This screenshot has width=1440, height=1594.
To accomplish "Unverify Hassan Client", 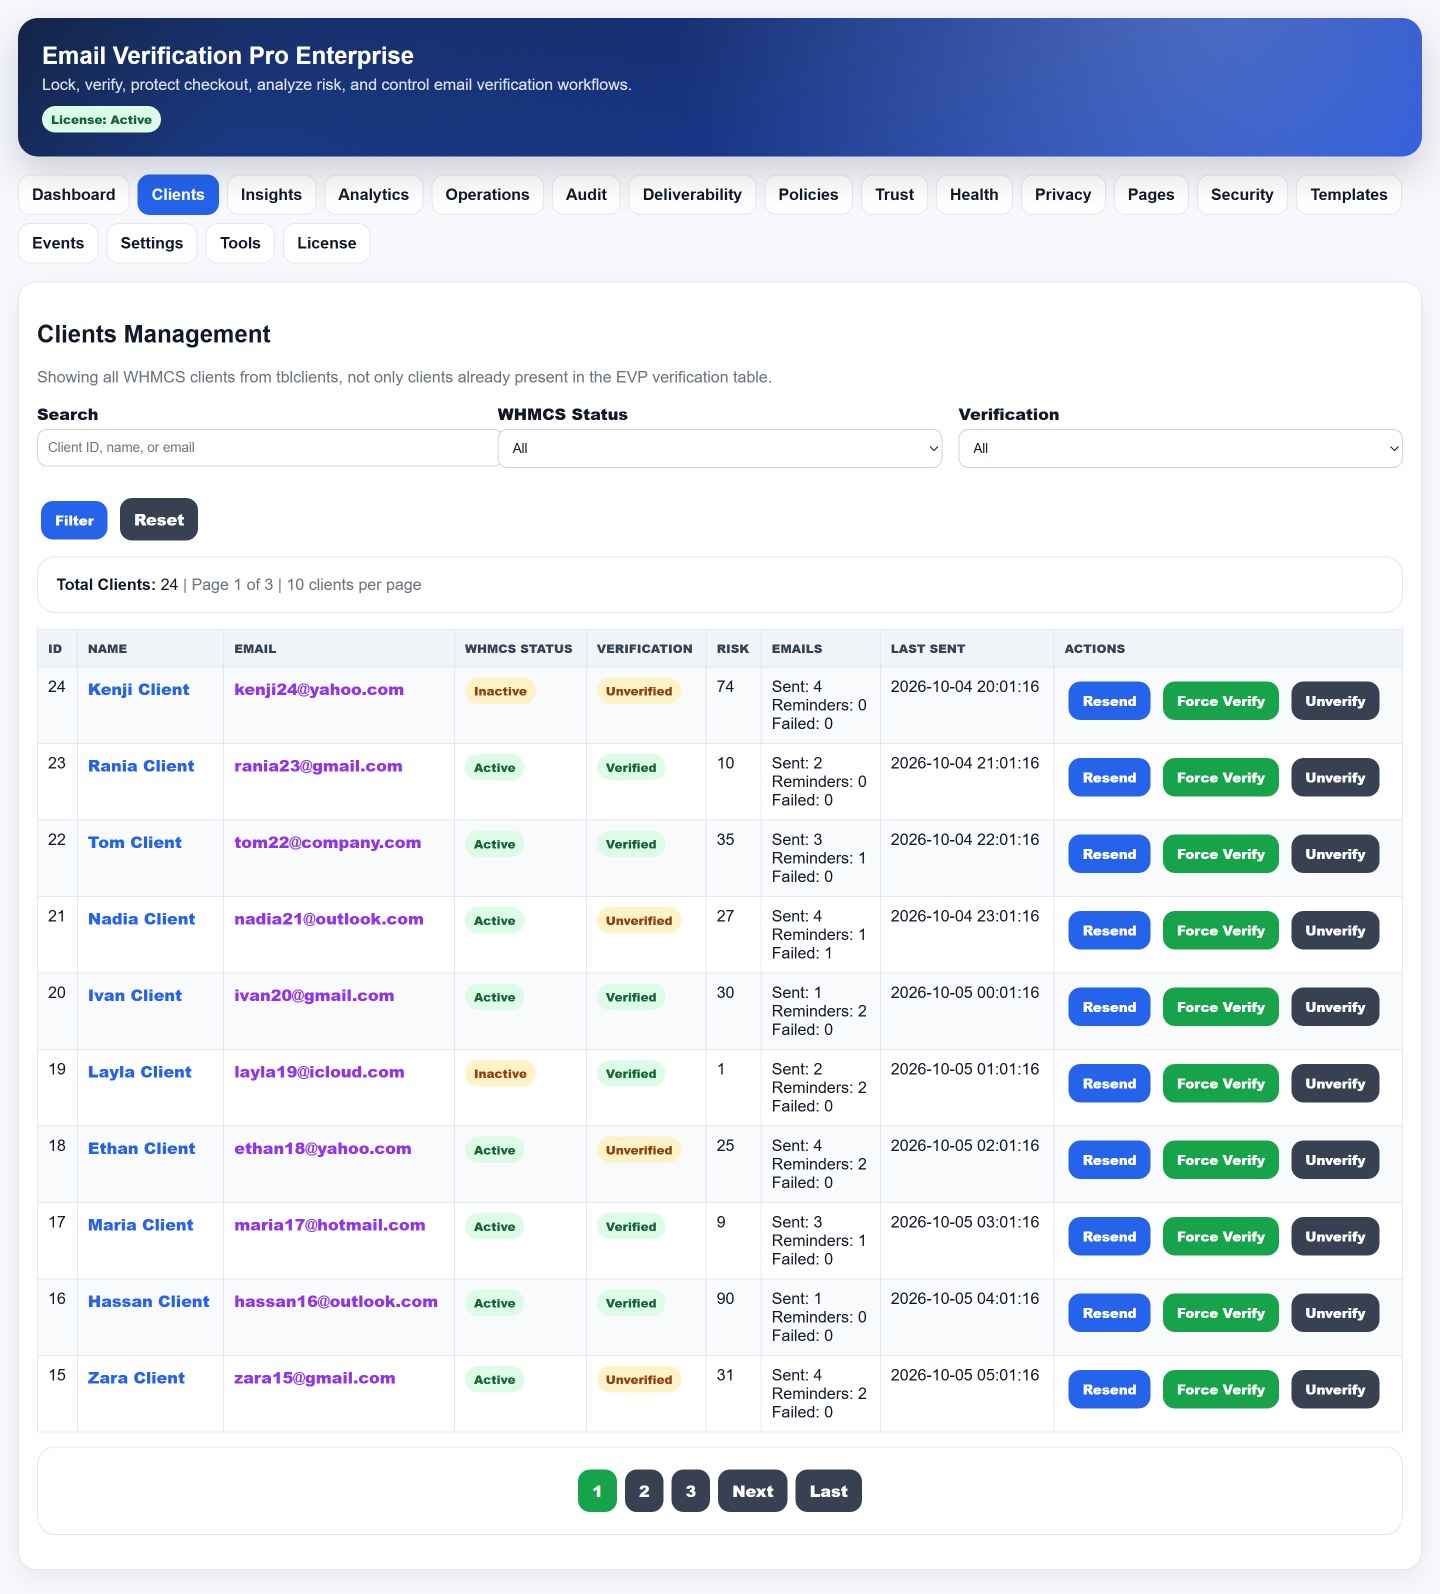I will pos(1335,1313).
